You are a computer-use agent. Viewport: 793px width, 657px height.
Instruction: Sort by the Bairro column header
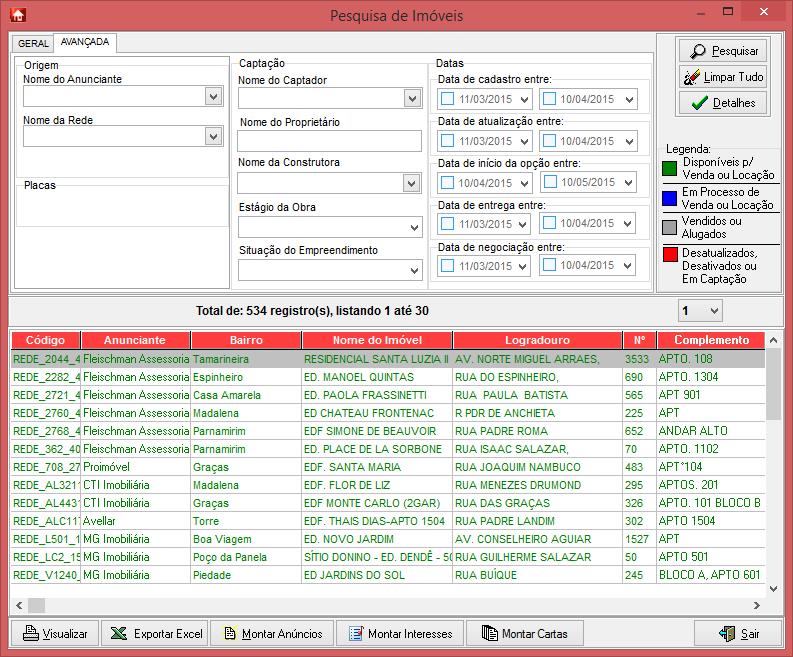point(245,340)
